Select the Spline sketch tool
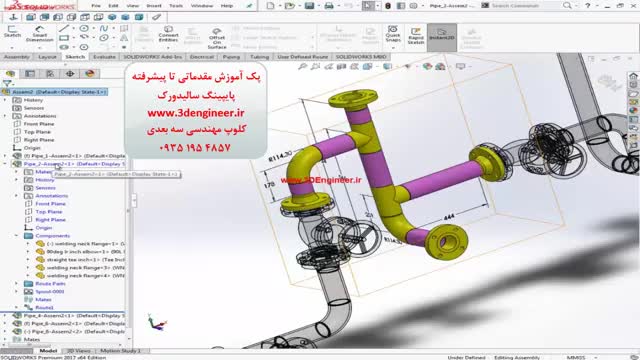Image resolution: width=640 pixels, height=360 pixels. pyautogui.click(x=104, y=29)
